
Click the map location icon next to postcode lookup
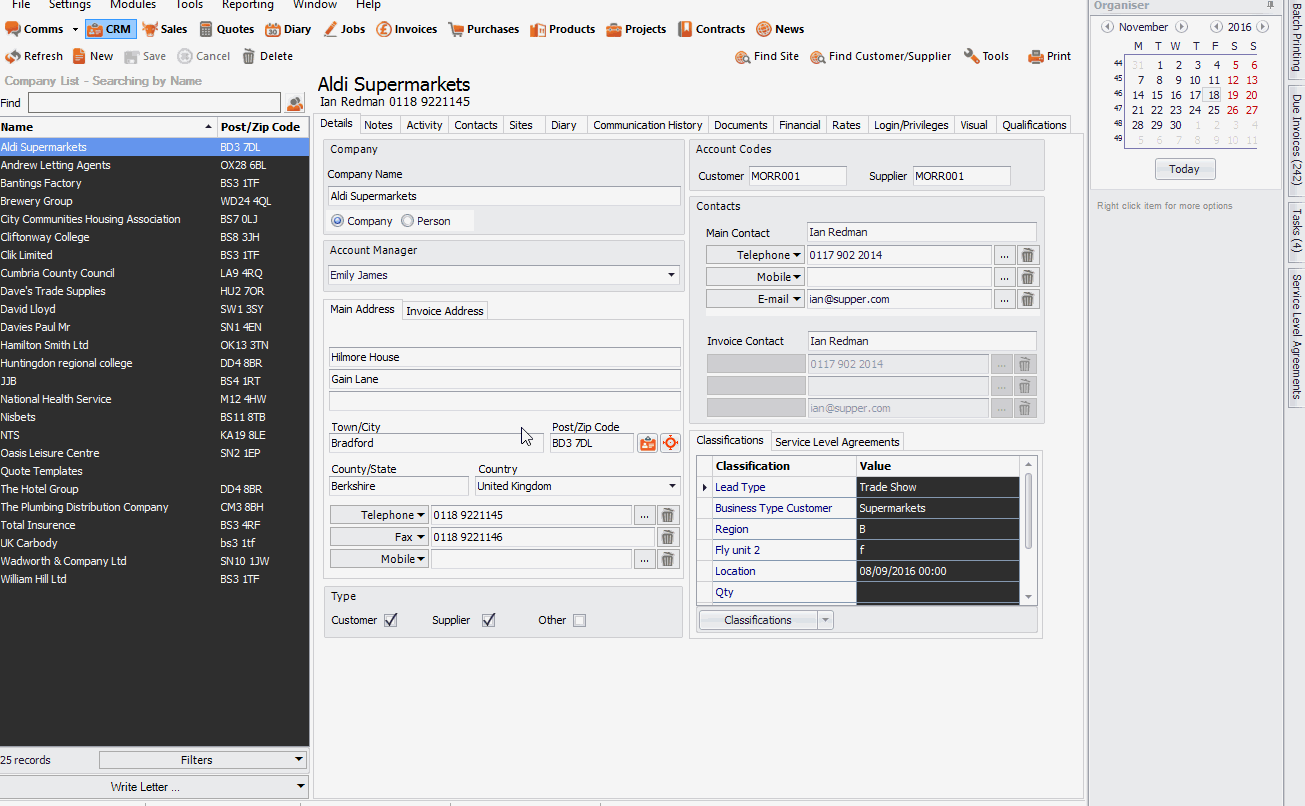[x=670, y=442]
